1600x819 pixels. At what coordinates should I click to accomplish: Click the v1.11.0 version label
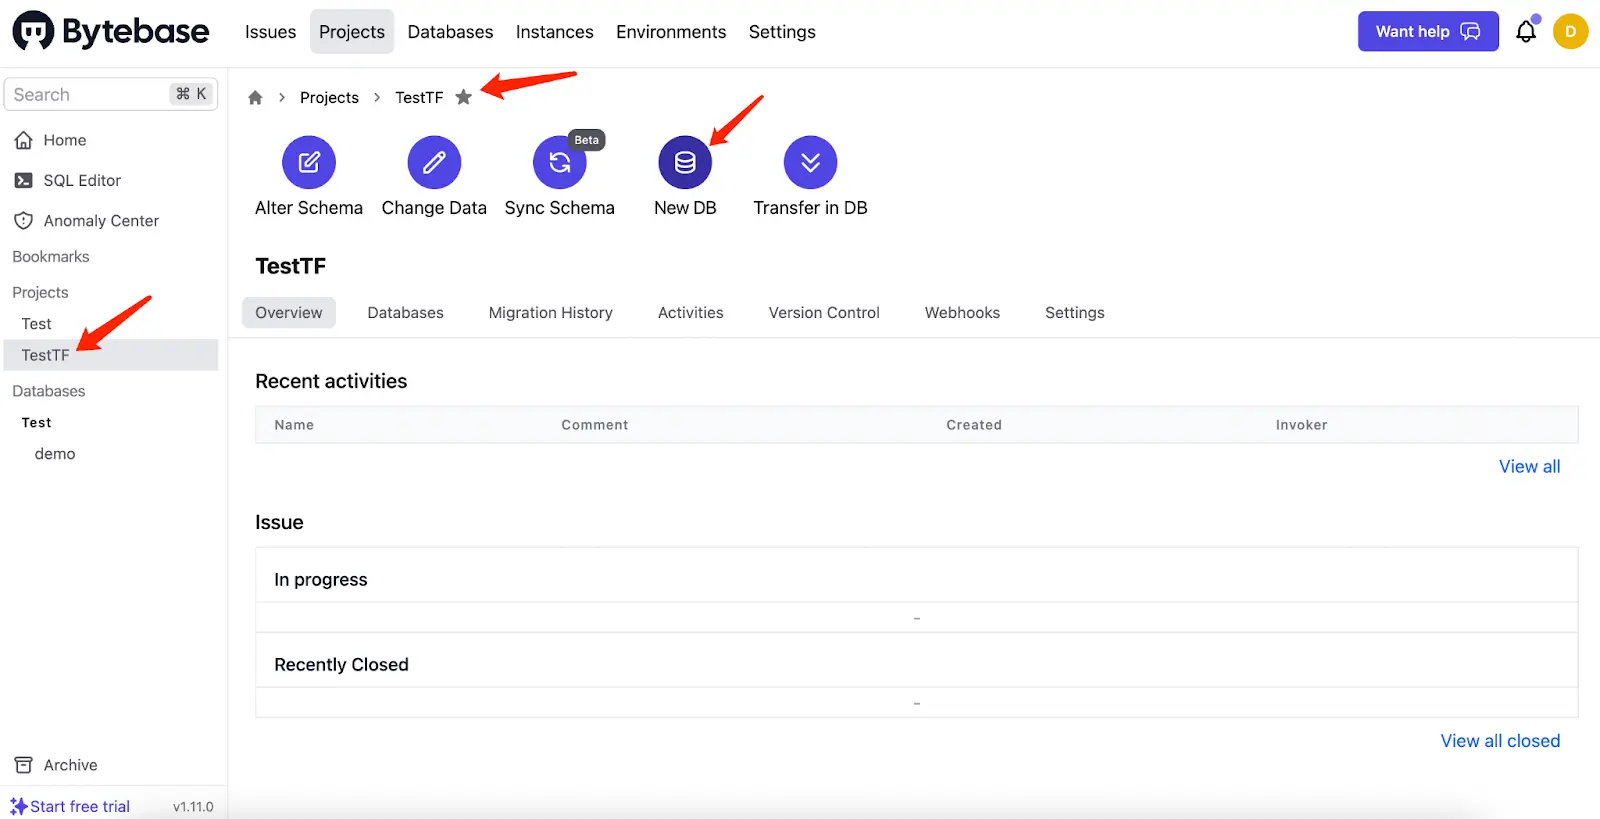pyautogui.click(x=193, y=807)
